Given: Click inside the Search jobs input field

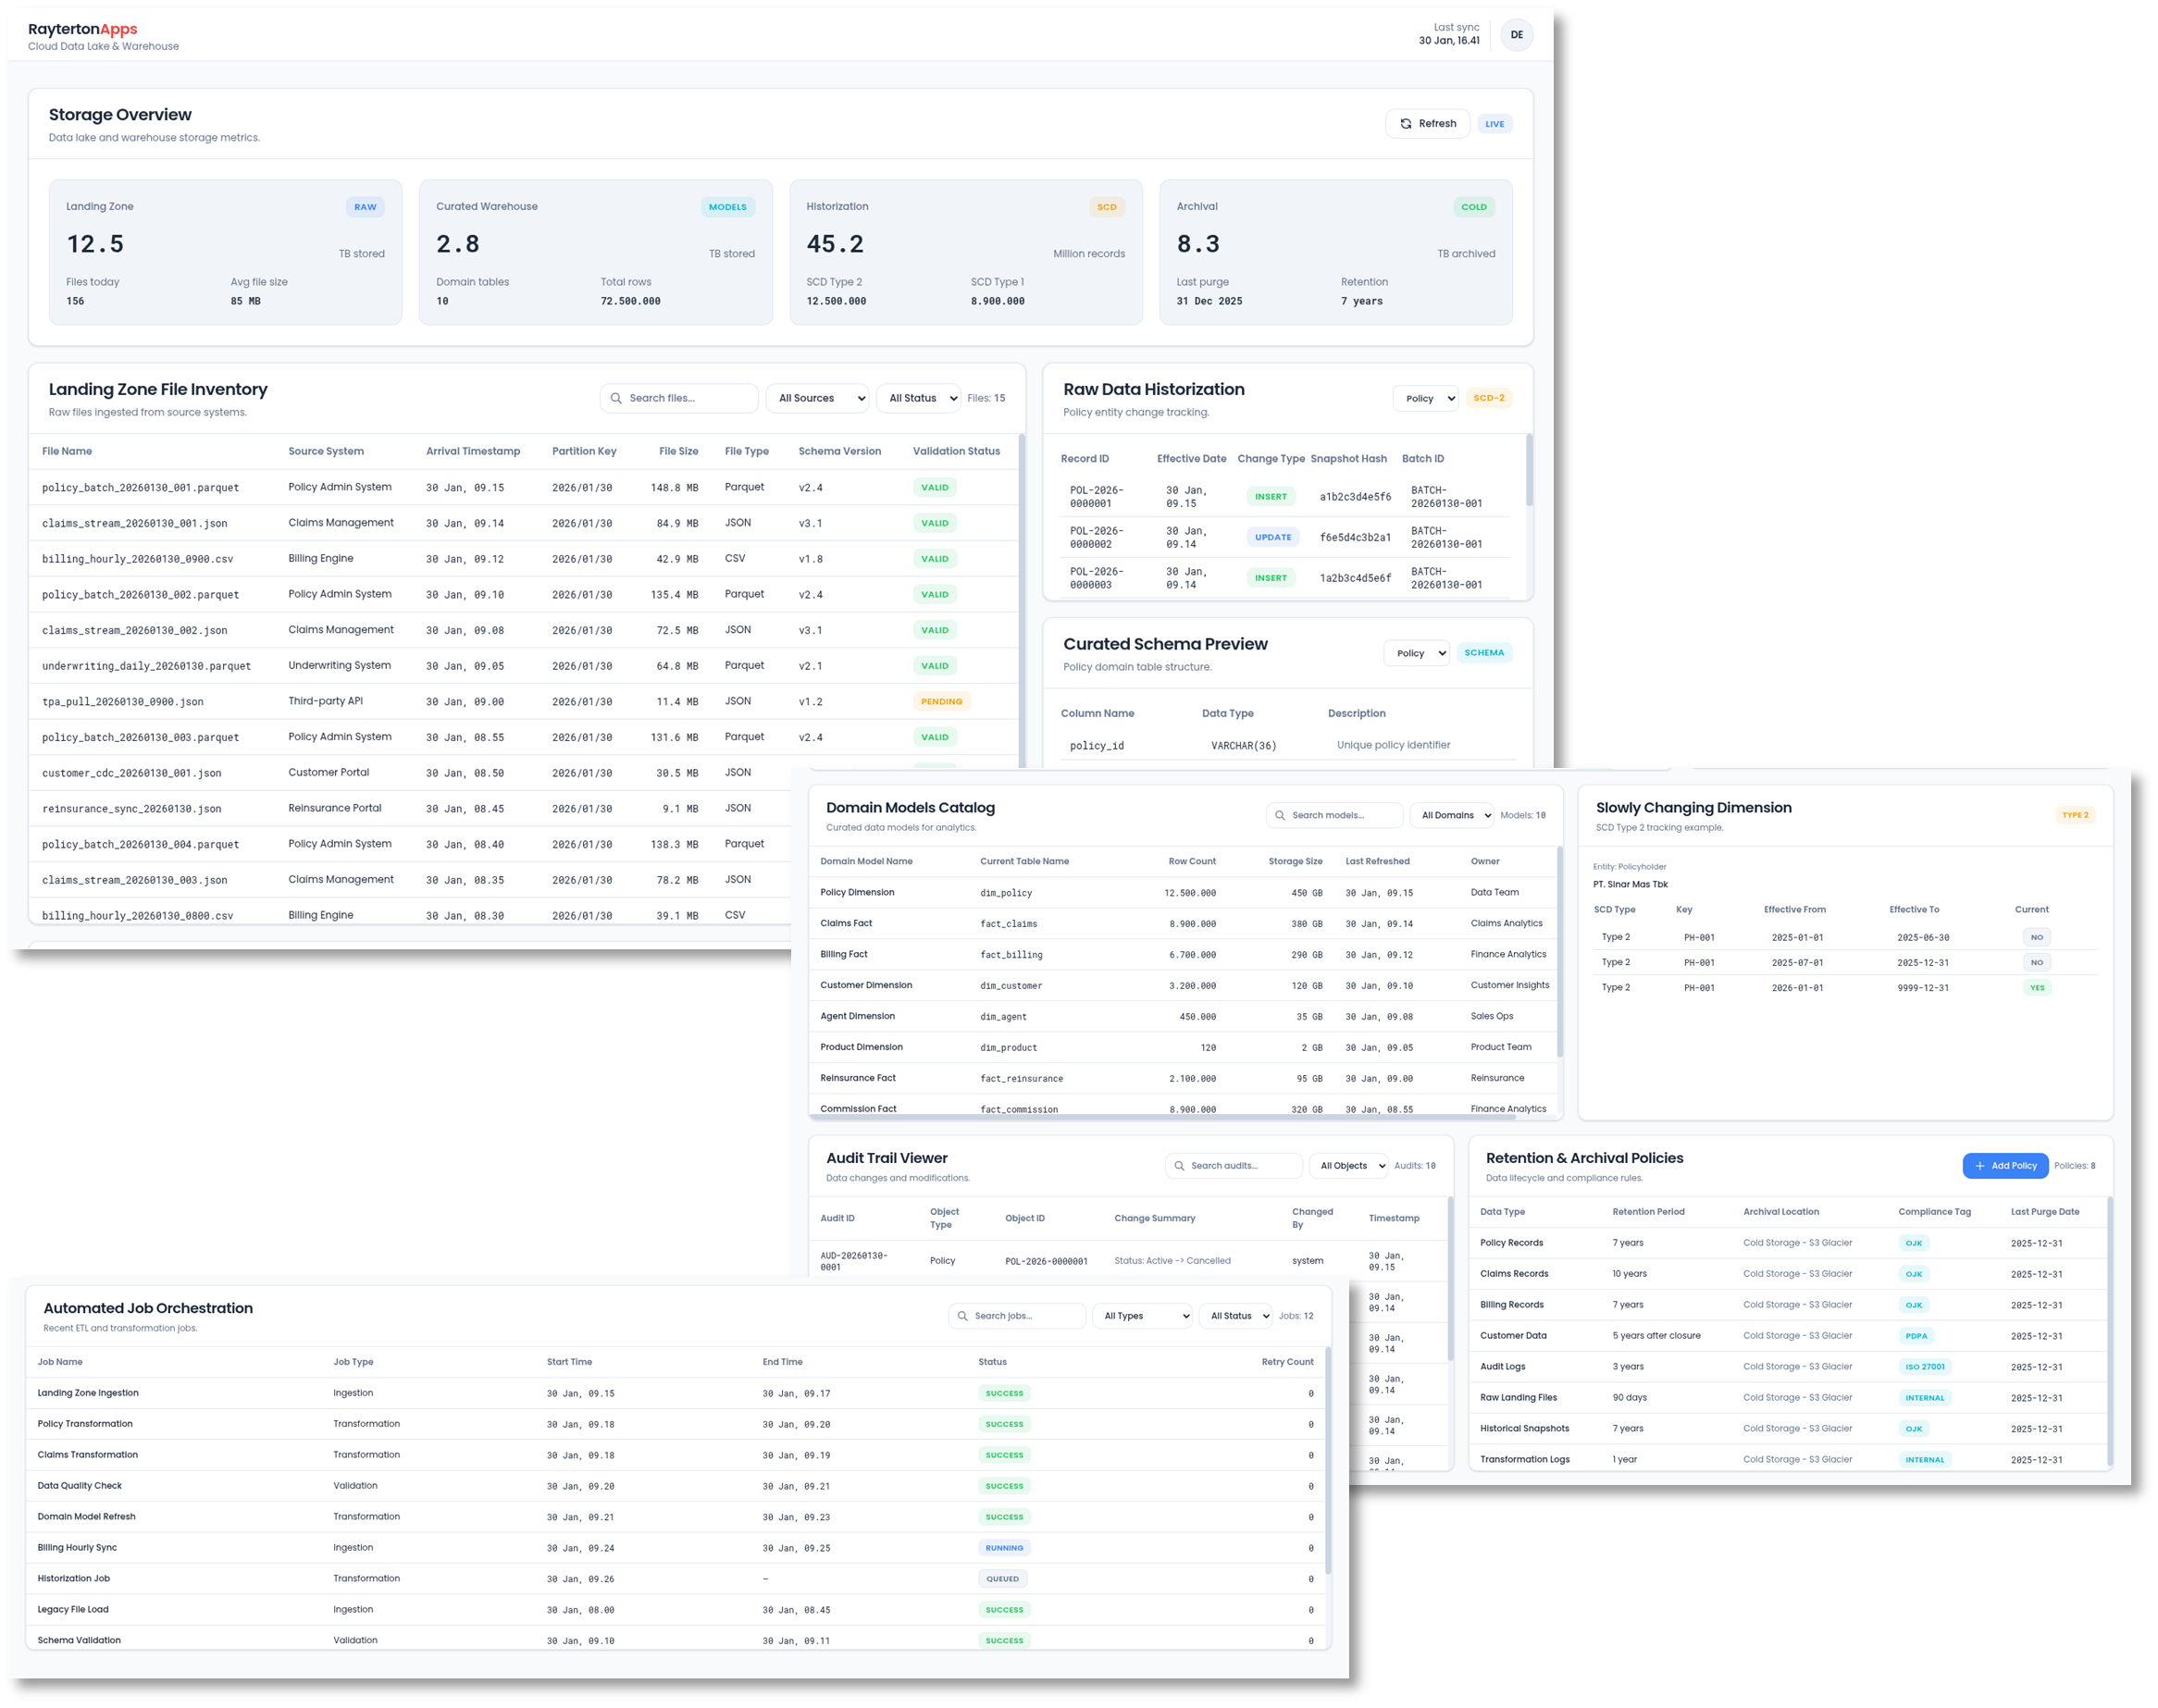Looking at the screenshot, I should click(x=1020, y=1316).
